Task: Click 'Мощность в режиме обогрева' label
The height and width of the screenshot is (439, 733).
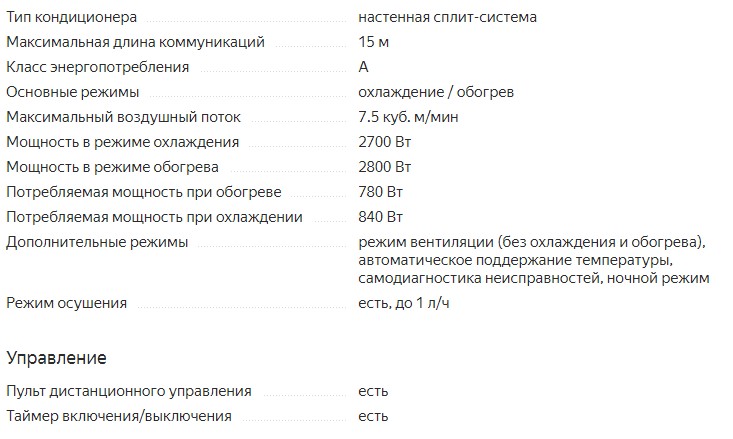Action: (x=112, y=167)
